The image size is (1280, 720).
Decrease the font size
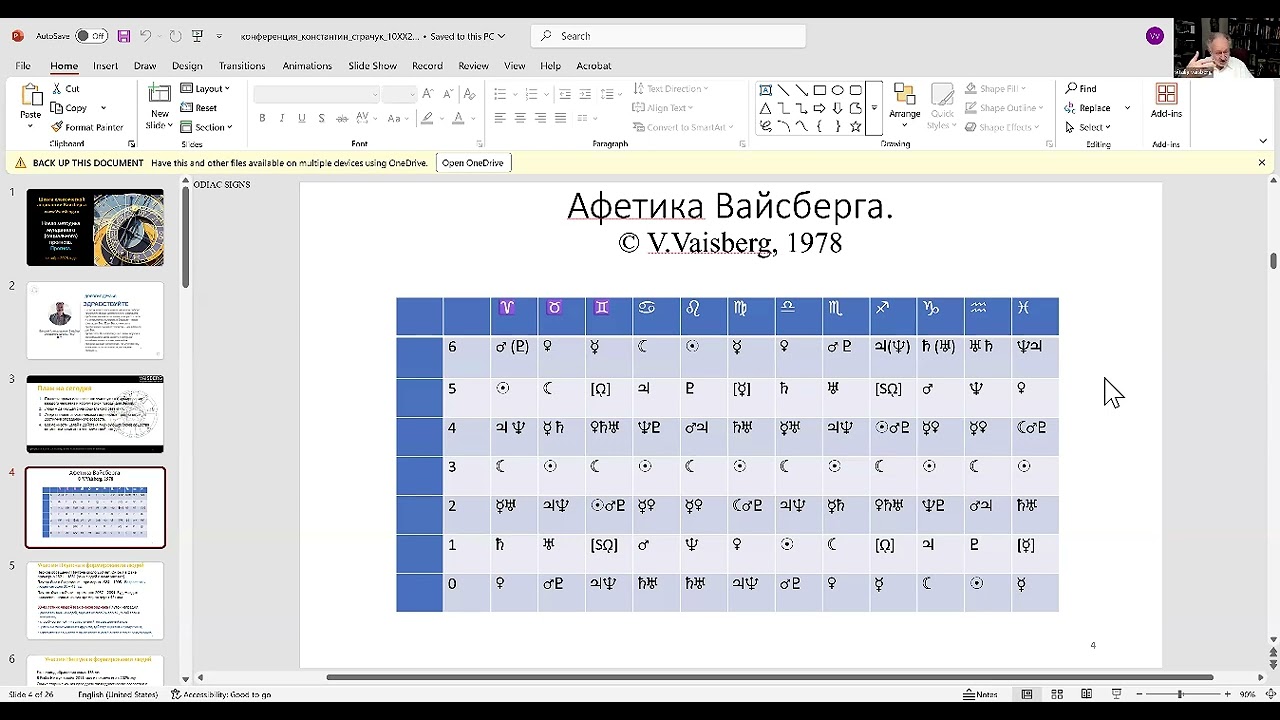(x=446, y=94)
